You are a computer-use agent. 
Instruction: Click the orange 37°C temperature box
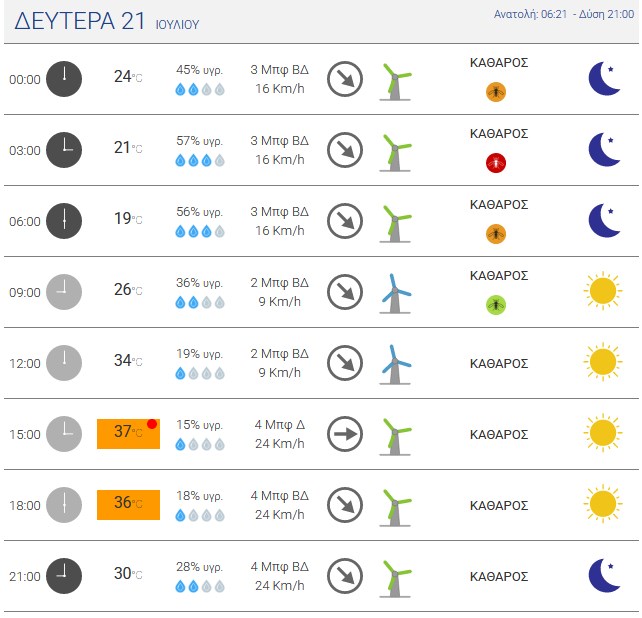coord(128,434)
